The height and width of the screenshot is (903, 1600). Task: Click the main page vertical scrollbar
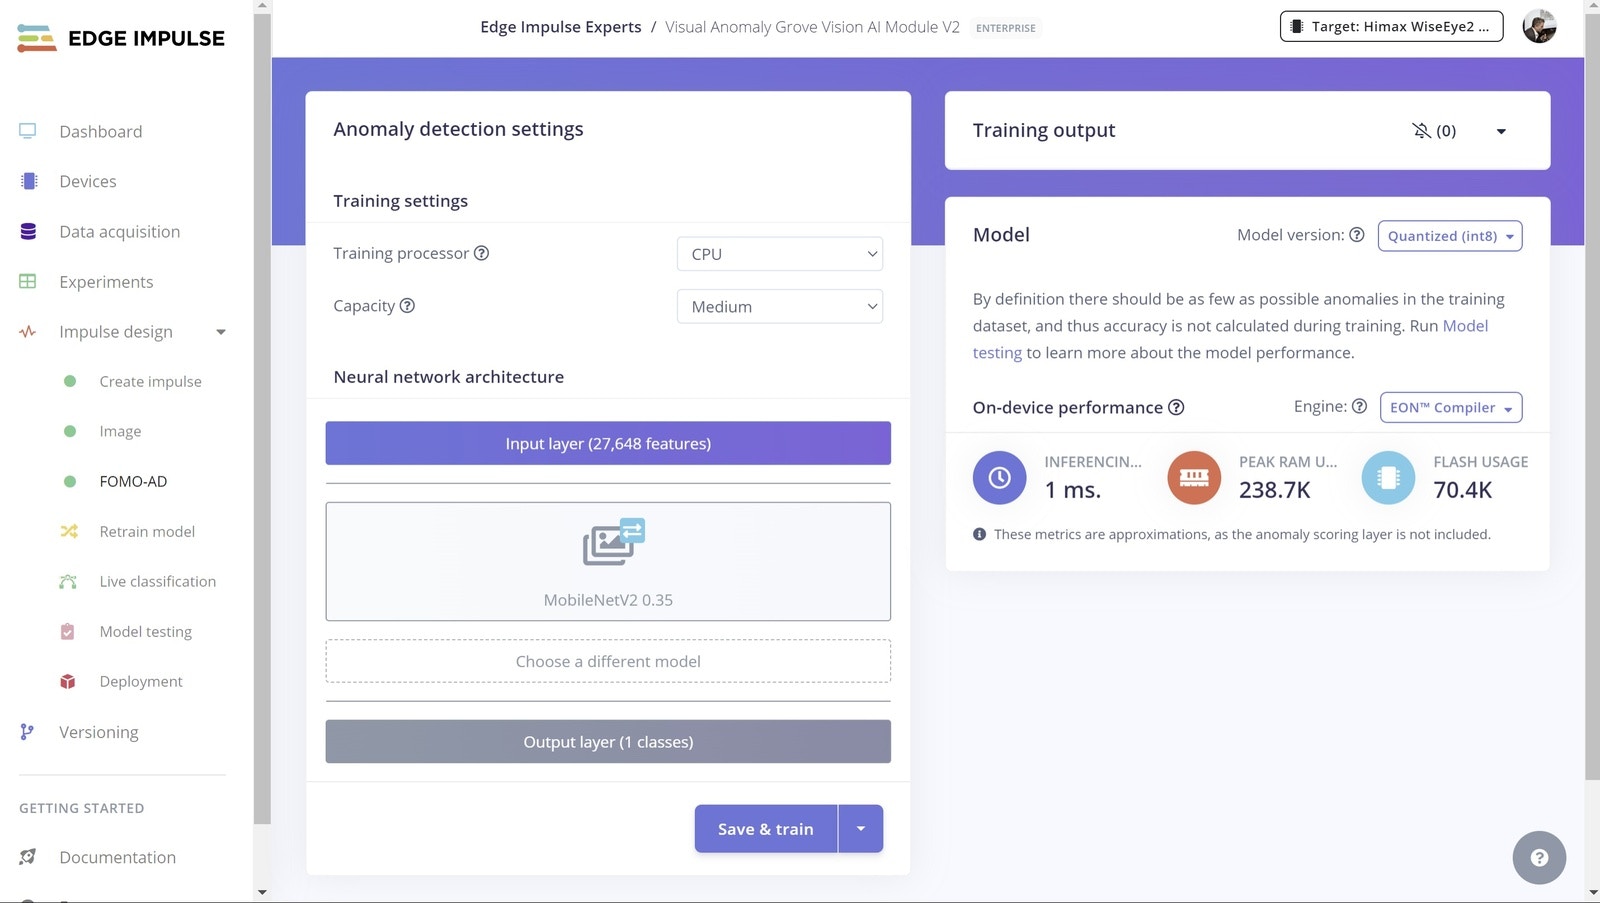[x=1592, y=396]
